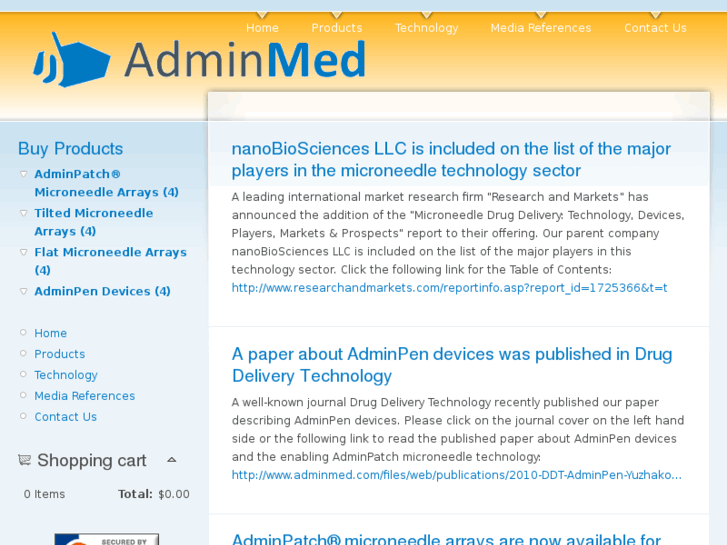Expand Flat Microneedle Arrays category arrow

24,252
